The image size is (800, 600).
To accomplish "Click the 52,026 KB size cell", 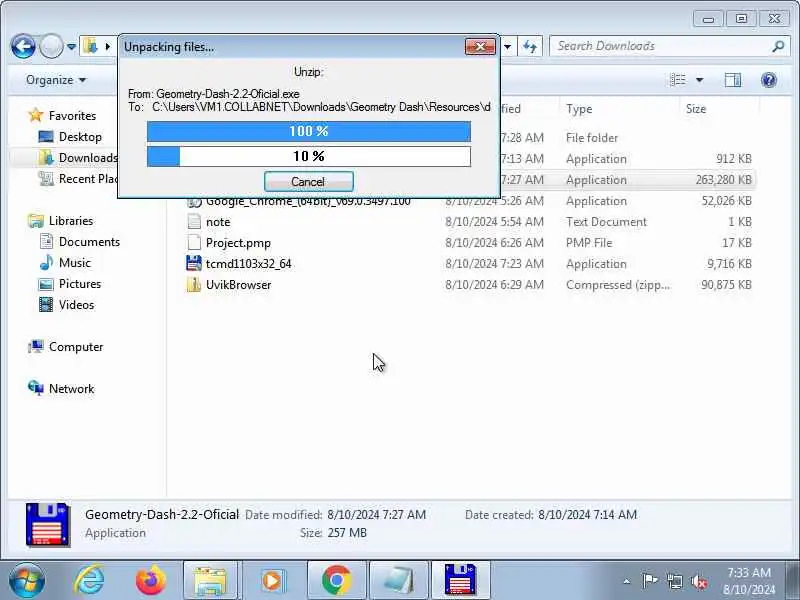I will [727, 201].
